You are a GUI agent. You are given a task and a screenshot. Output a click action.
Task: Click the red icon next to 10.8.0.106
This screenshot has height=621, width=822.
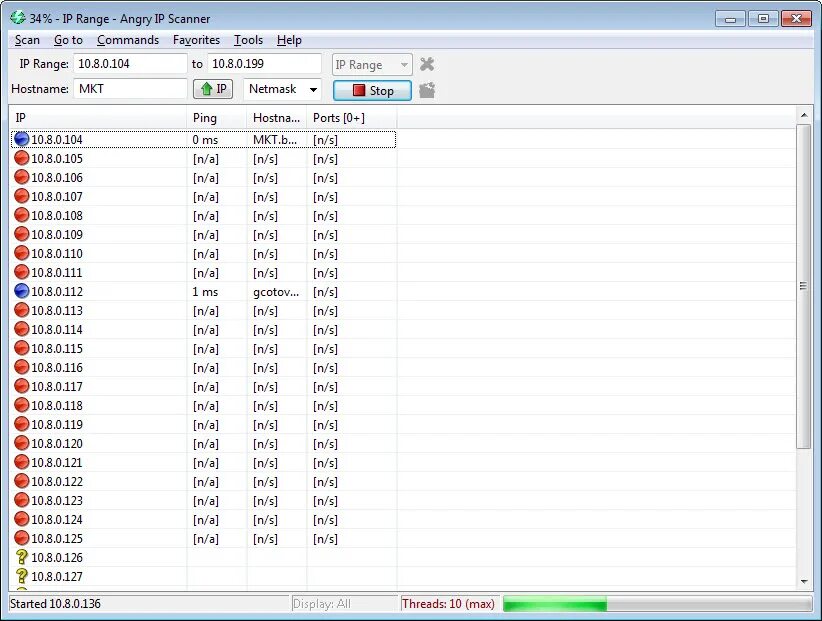point(21,177)
